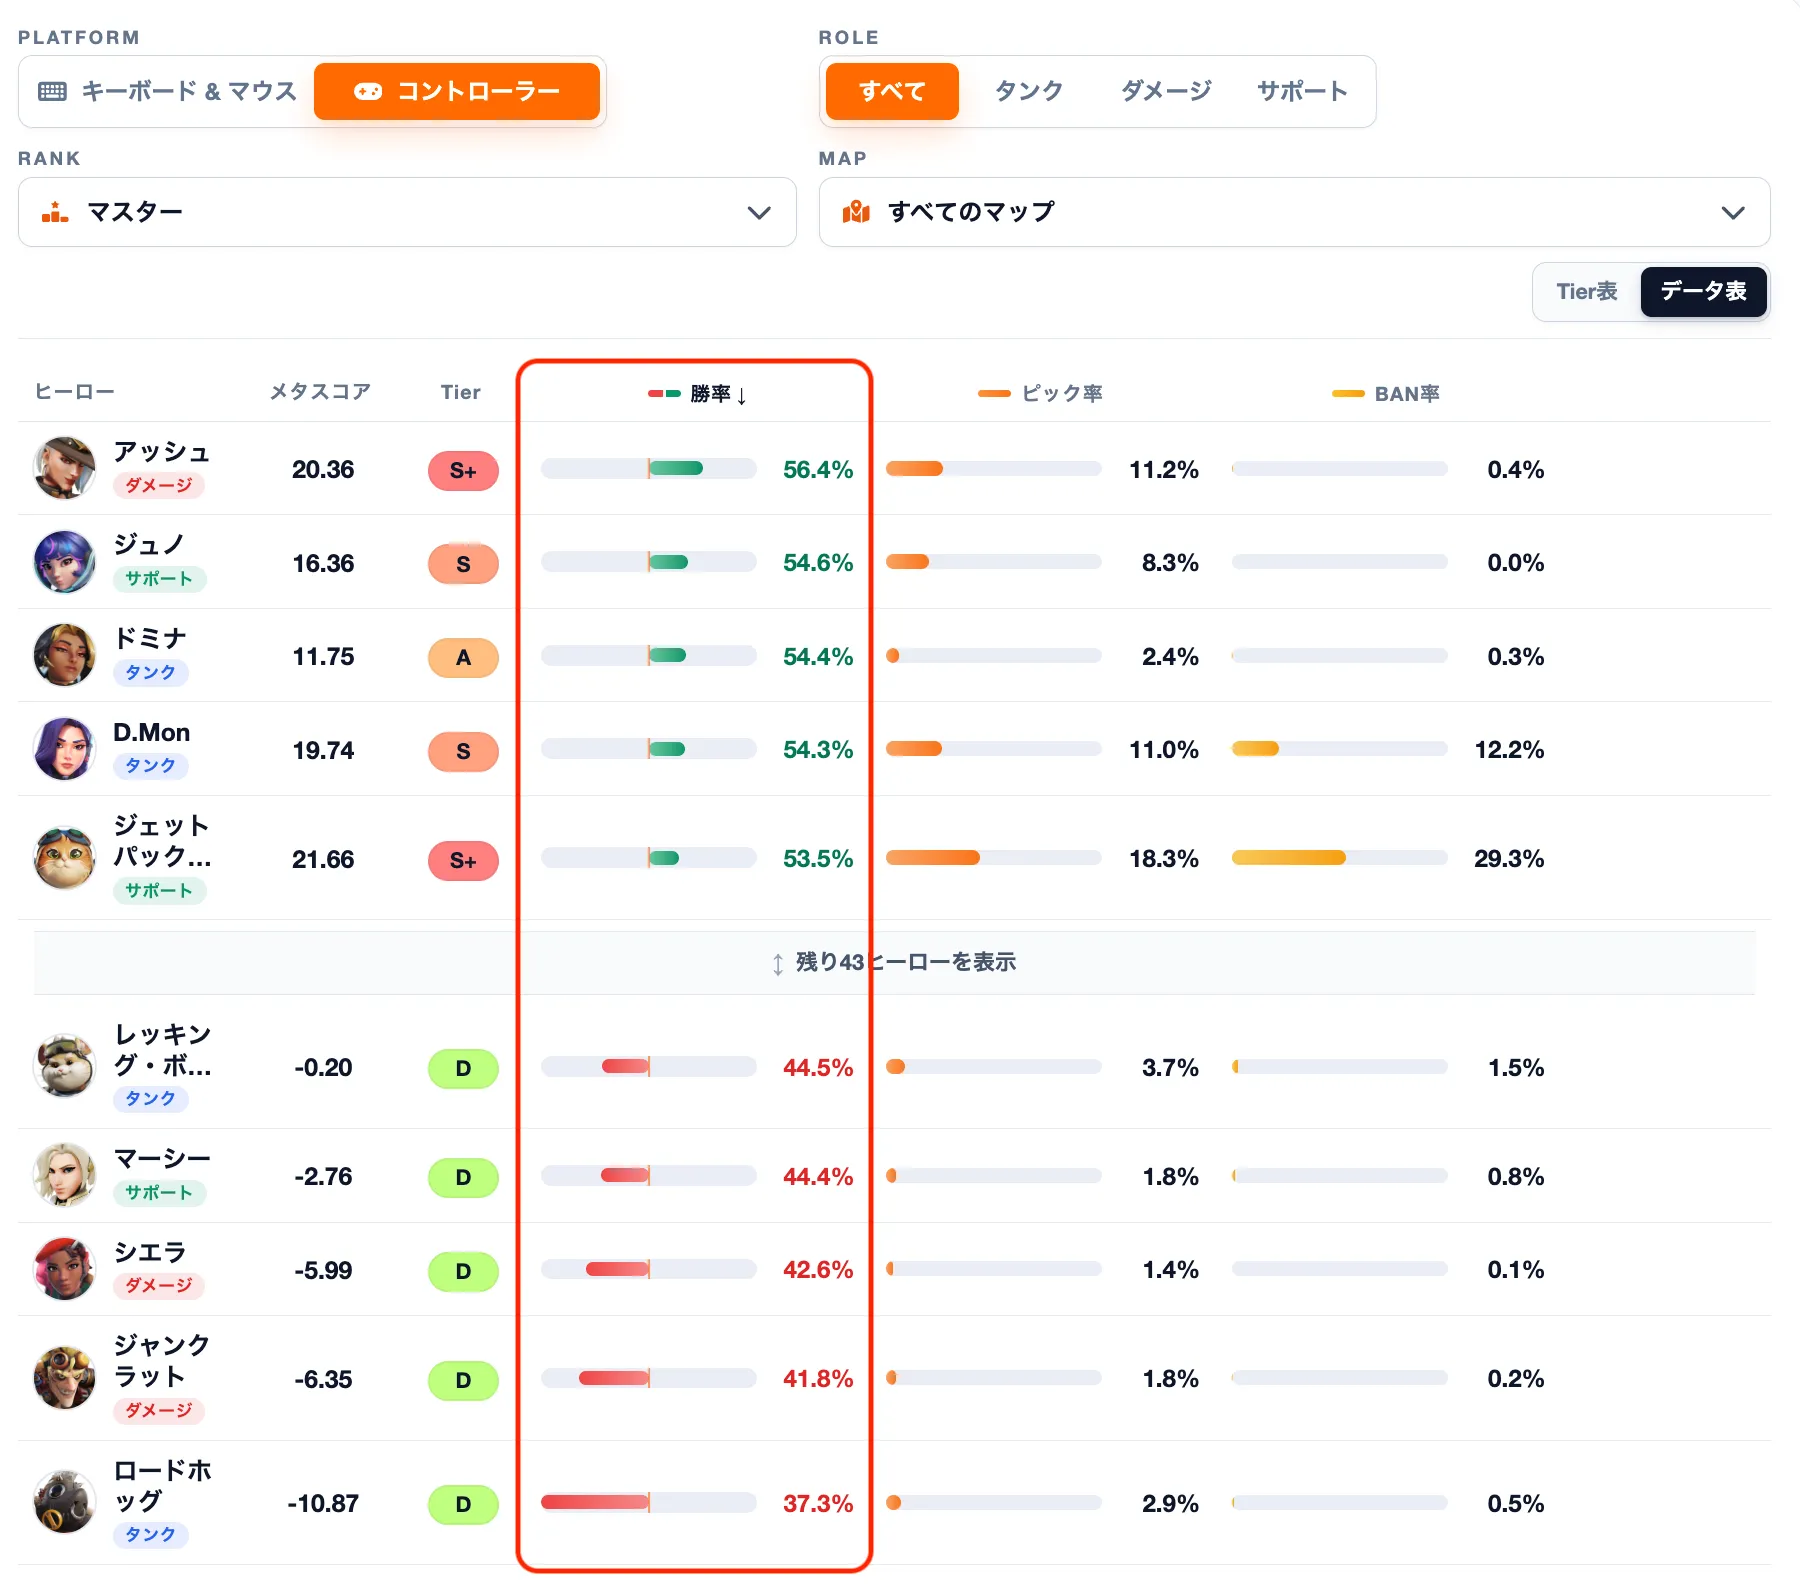Image resolution: width=1800 pixels, height=1592 pixels.
Task: Open Mercy (マーシー) hero portrait
Action: 65,1175
